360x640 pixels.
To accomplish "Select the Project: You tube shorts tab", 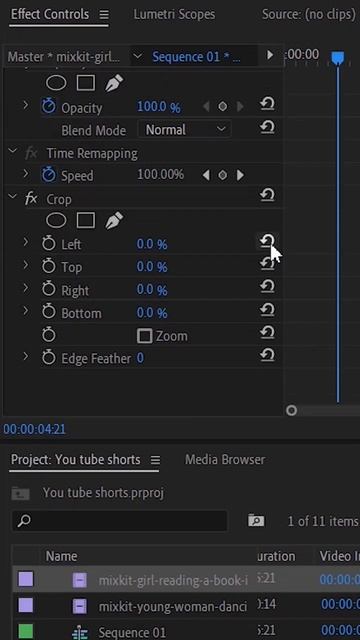I will [x=76, y=460].
